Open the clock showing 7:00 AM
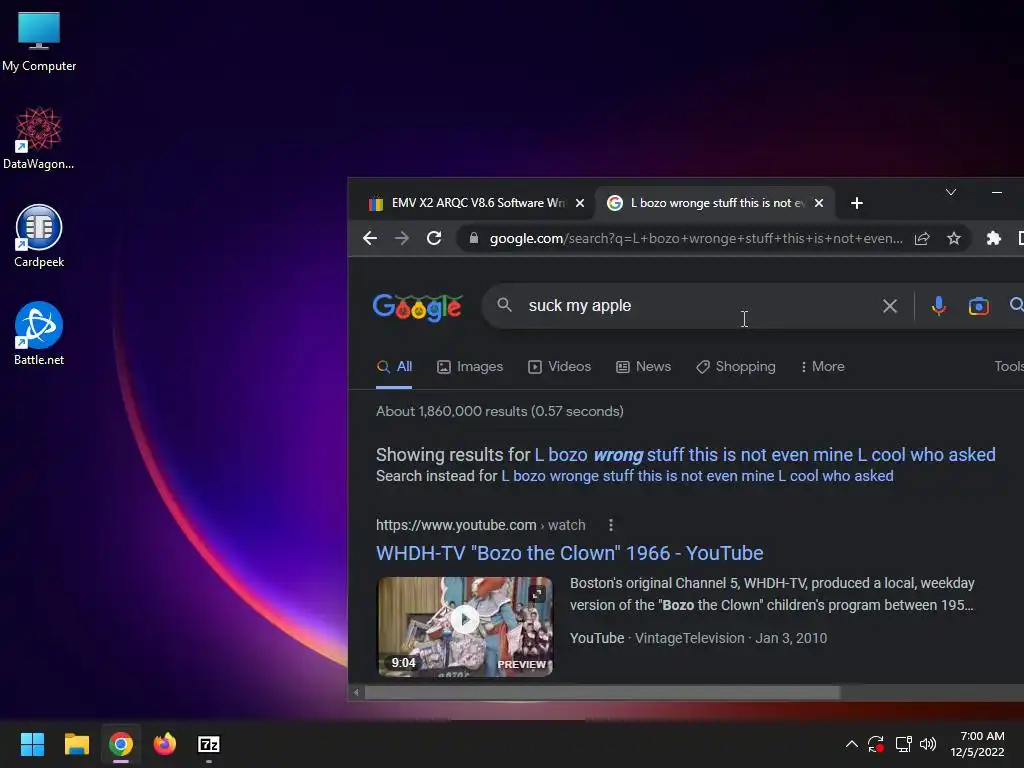The height and width of the screenshot is (768, 1024). [978, 744]
